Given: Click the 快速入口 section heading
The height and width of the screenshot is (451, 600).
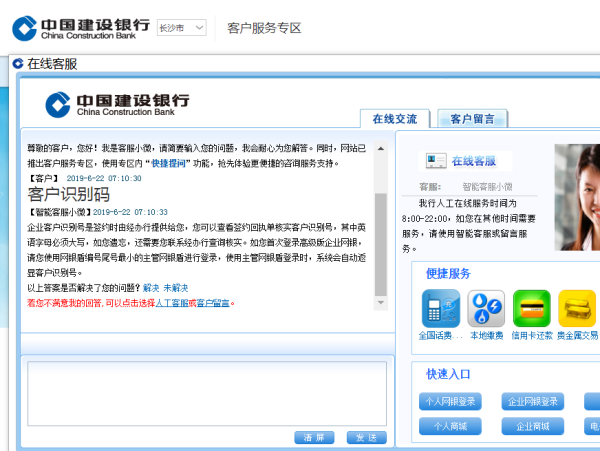Looking at the screenshot, I should point(448,374).
